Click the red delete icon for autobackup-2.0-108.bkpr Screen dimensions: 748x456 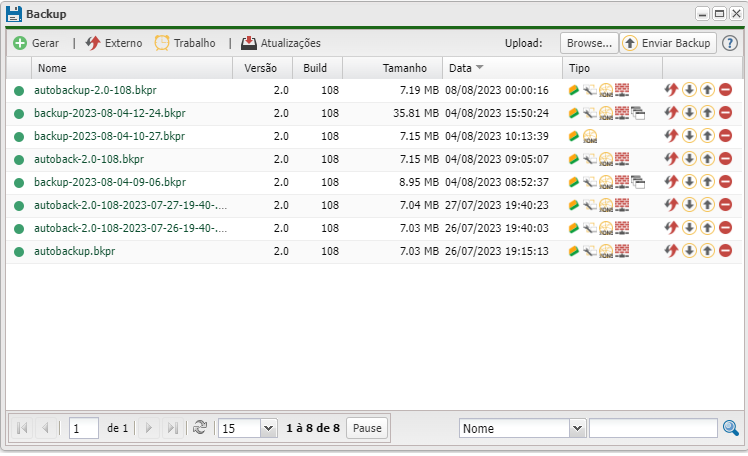(725, 90)
